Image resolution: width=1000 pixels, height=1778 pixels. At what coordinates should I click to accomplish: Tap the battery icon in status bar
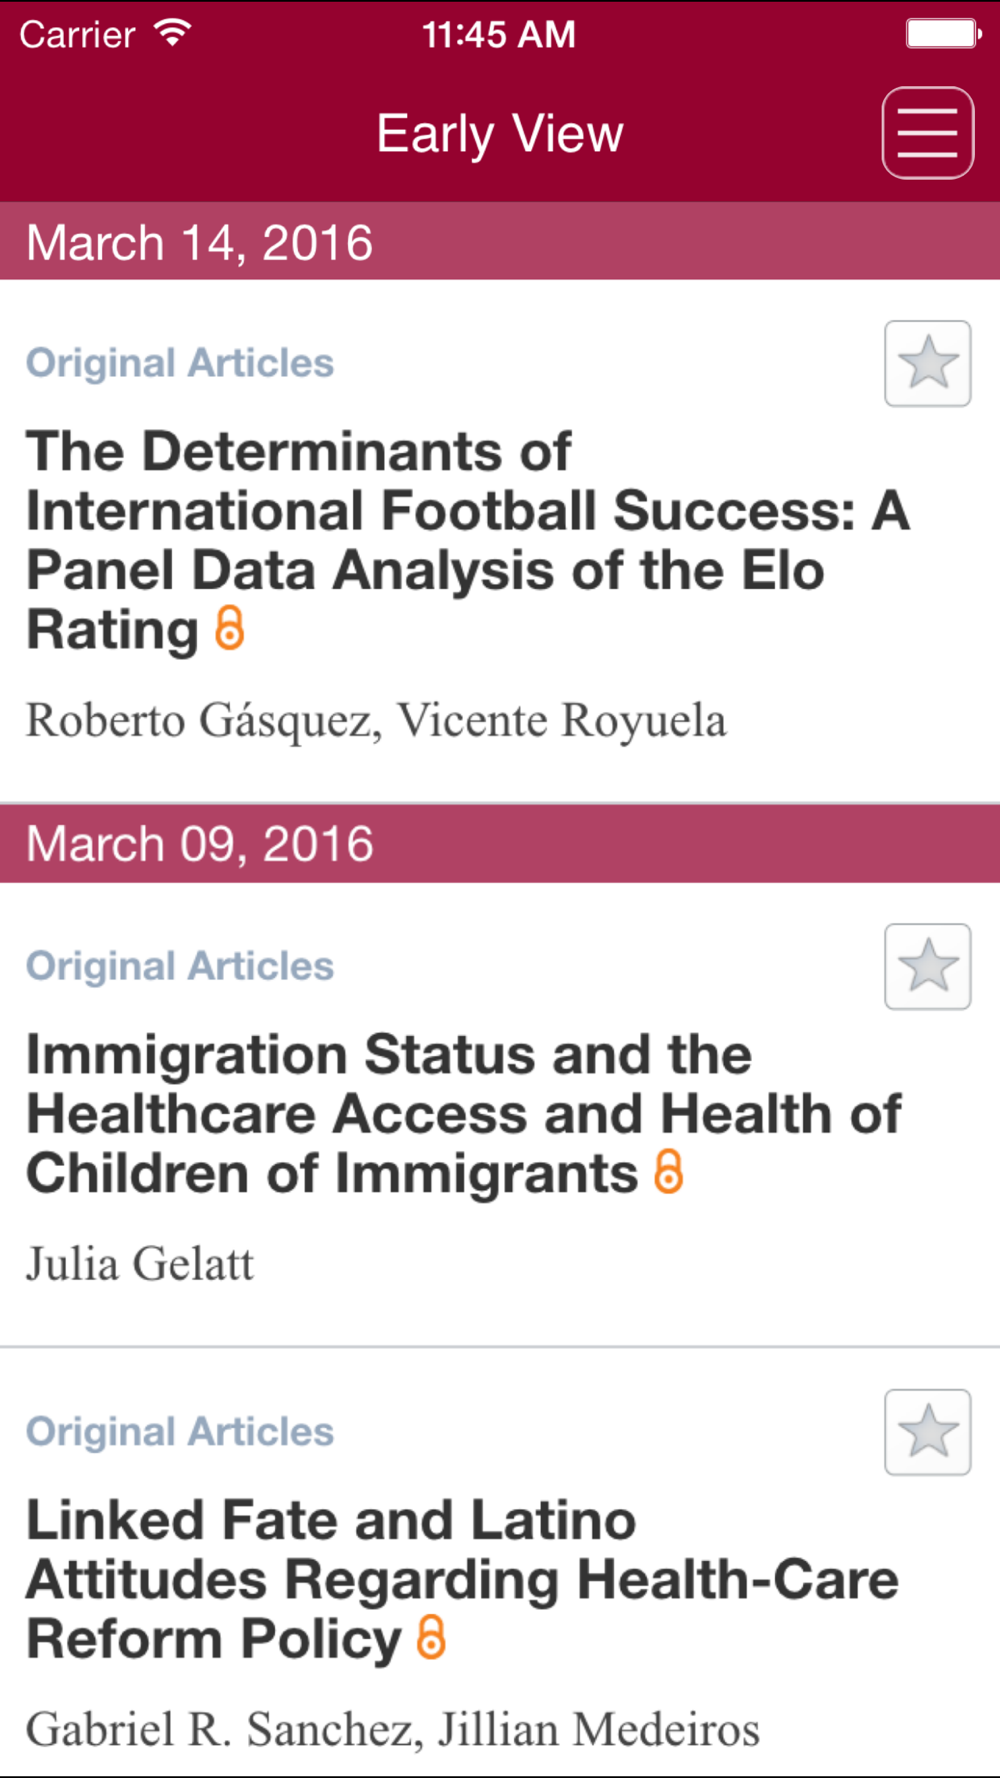tap(944, 34)
